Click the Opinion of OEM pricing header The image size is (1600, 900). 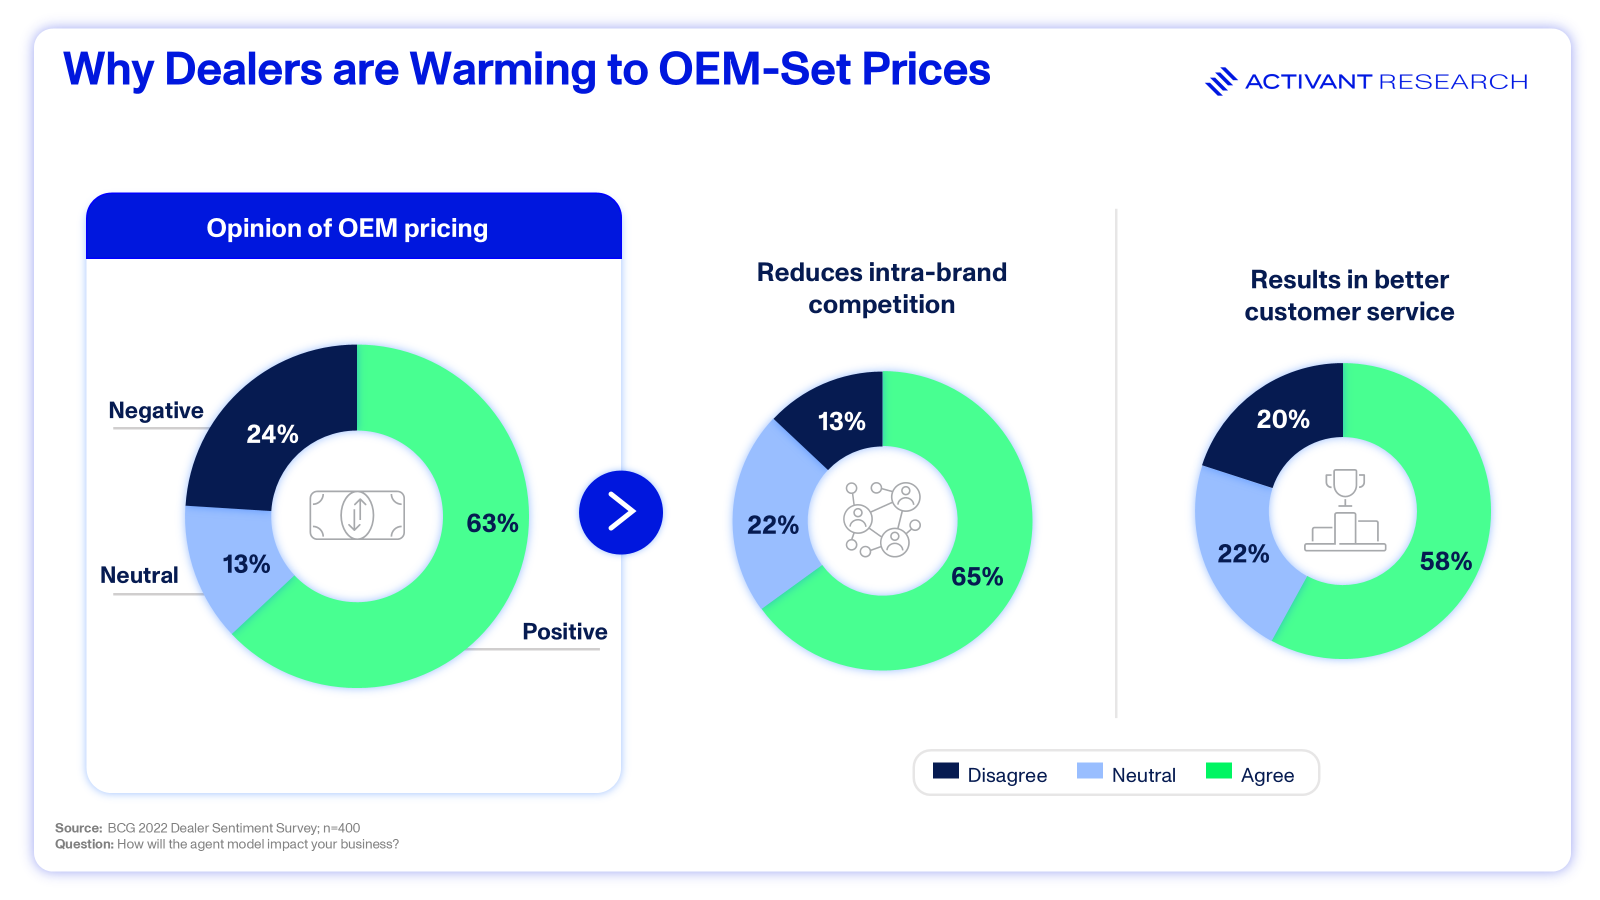point(354,226)
